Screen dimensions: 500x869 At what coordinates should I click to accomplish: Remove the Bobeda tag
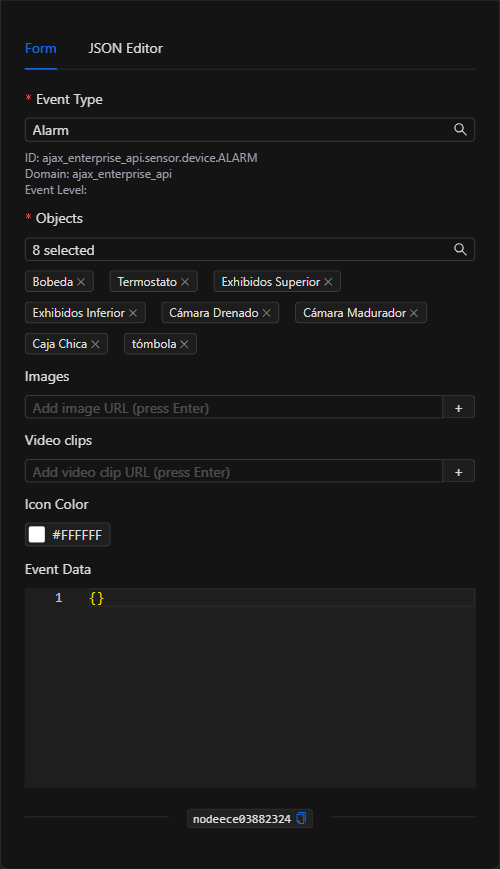[81, 282]
